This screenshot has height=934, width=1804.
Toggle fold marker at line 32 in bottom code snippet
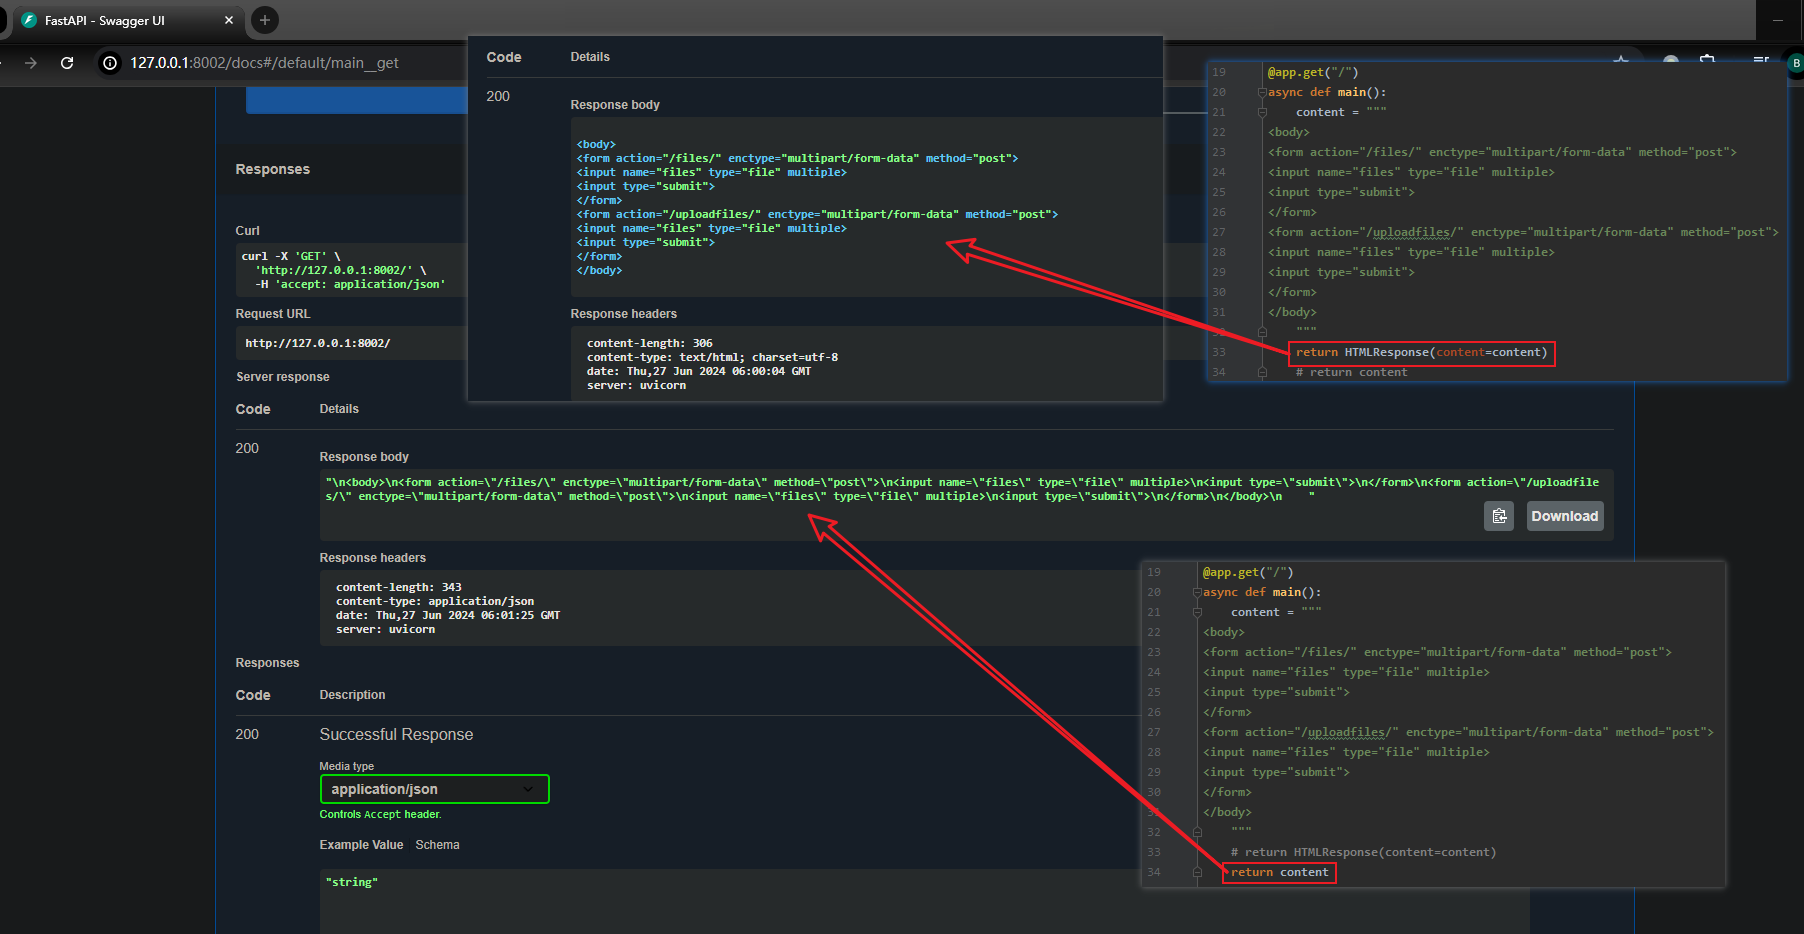coord(1197,832)
